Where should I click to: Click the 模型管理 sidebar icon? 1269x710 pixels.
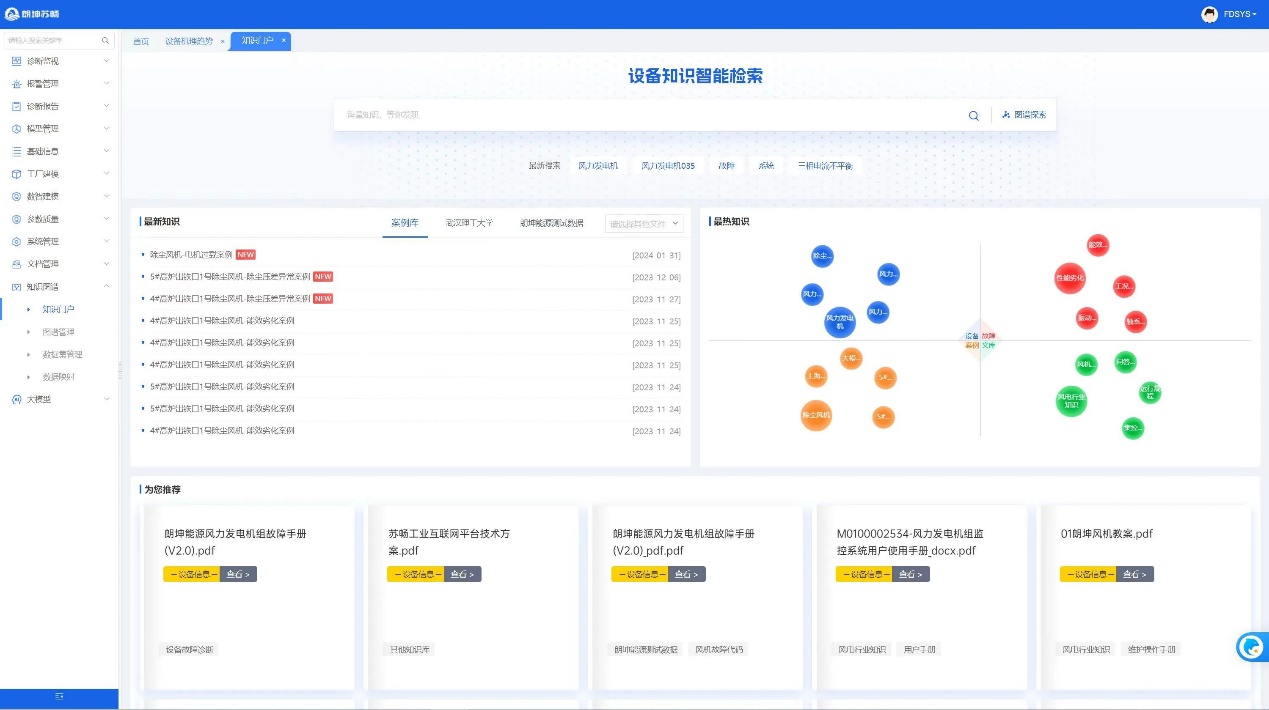click(16, 129)
